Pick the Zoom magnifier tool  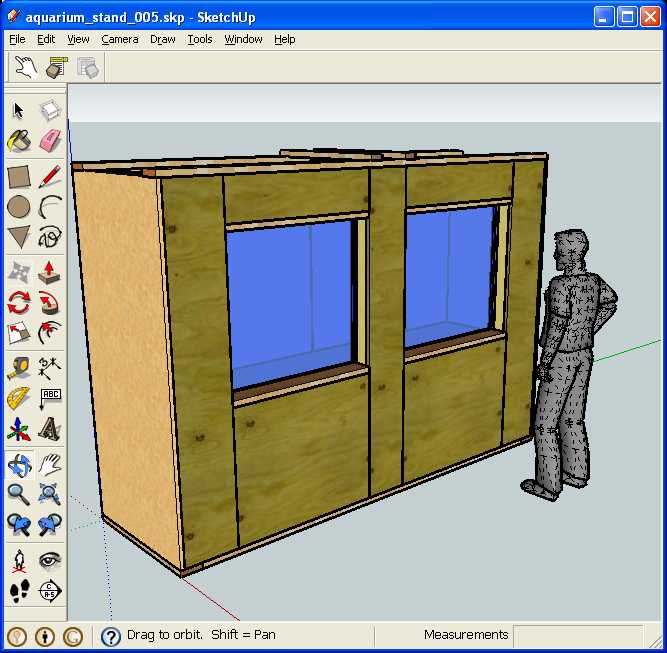[19, 495]
